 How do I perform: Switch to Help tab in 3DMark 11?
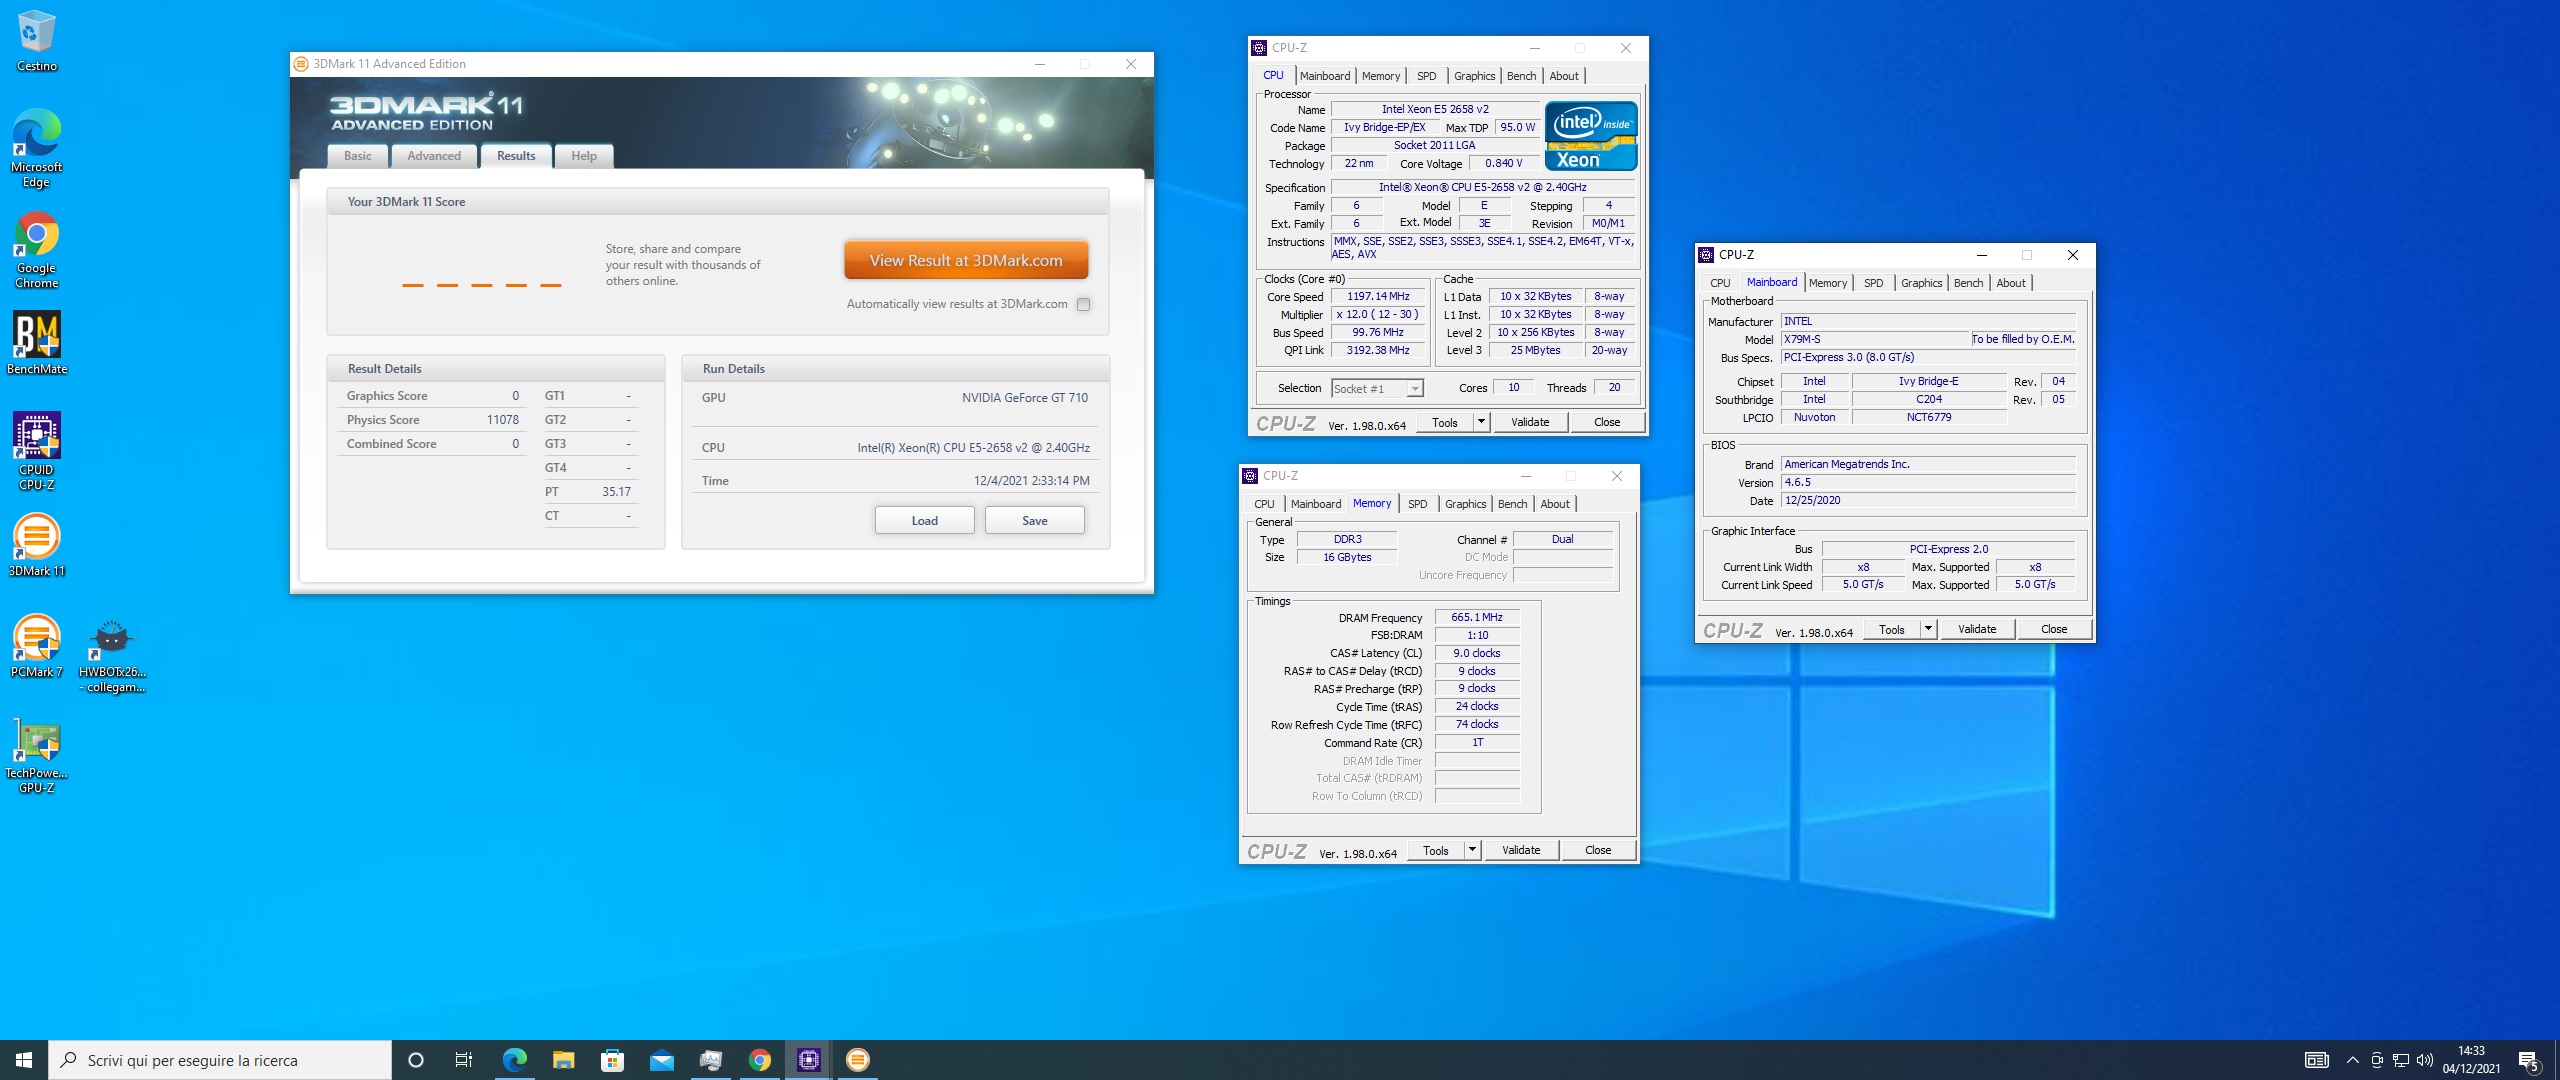pos(584,156)
